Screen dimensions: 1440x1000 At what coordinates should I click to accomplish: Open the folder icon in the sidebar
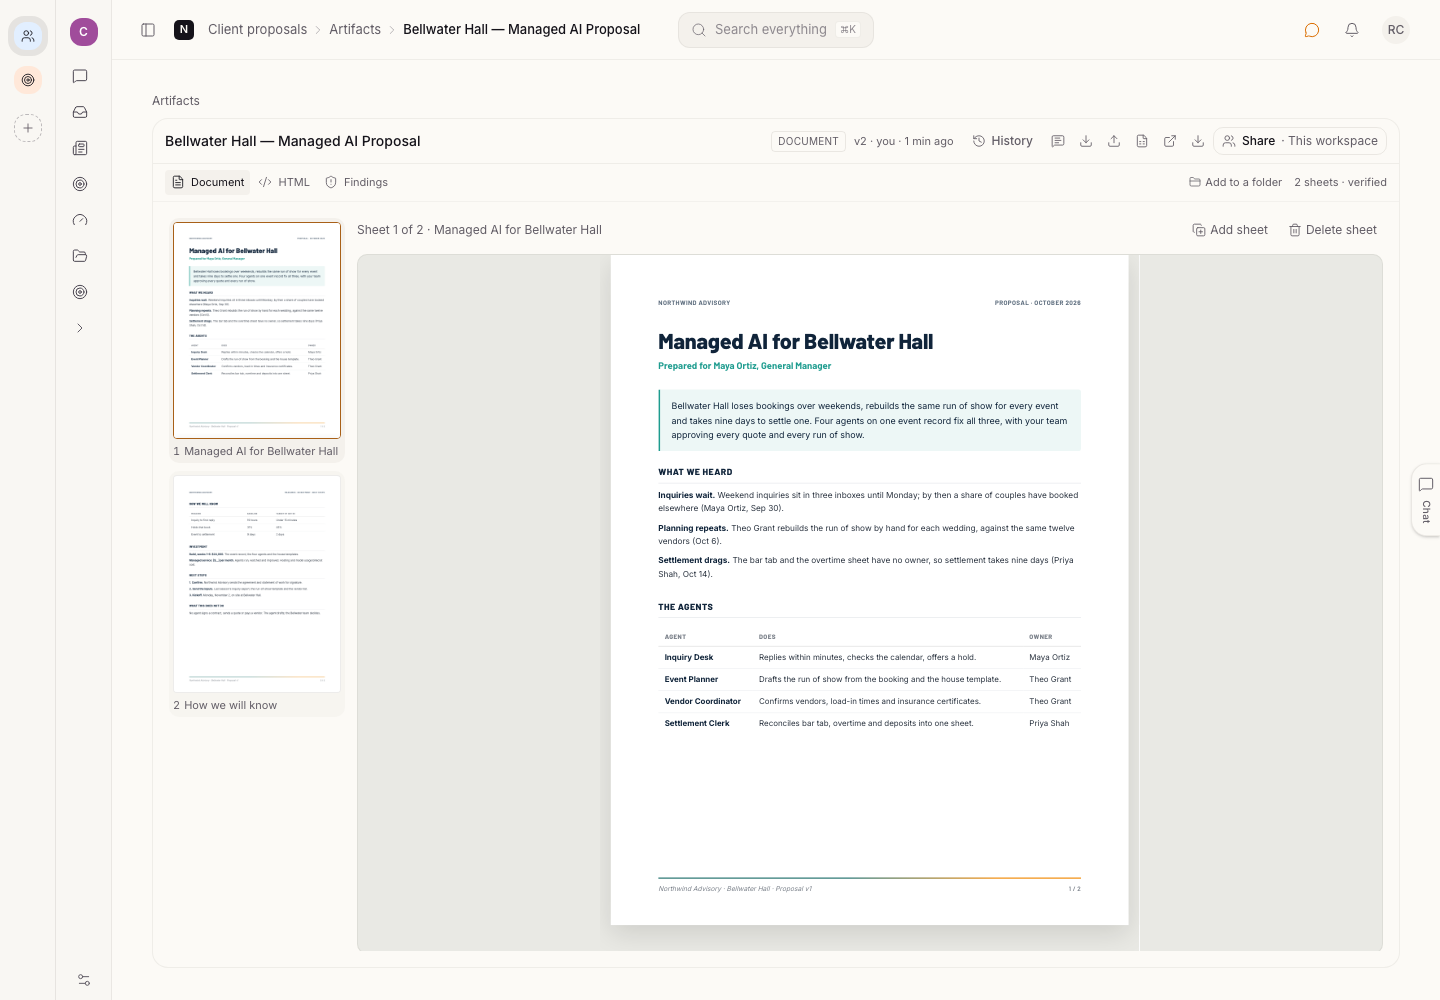[x=80, y=256]
